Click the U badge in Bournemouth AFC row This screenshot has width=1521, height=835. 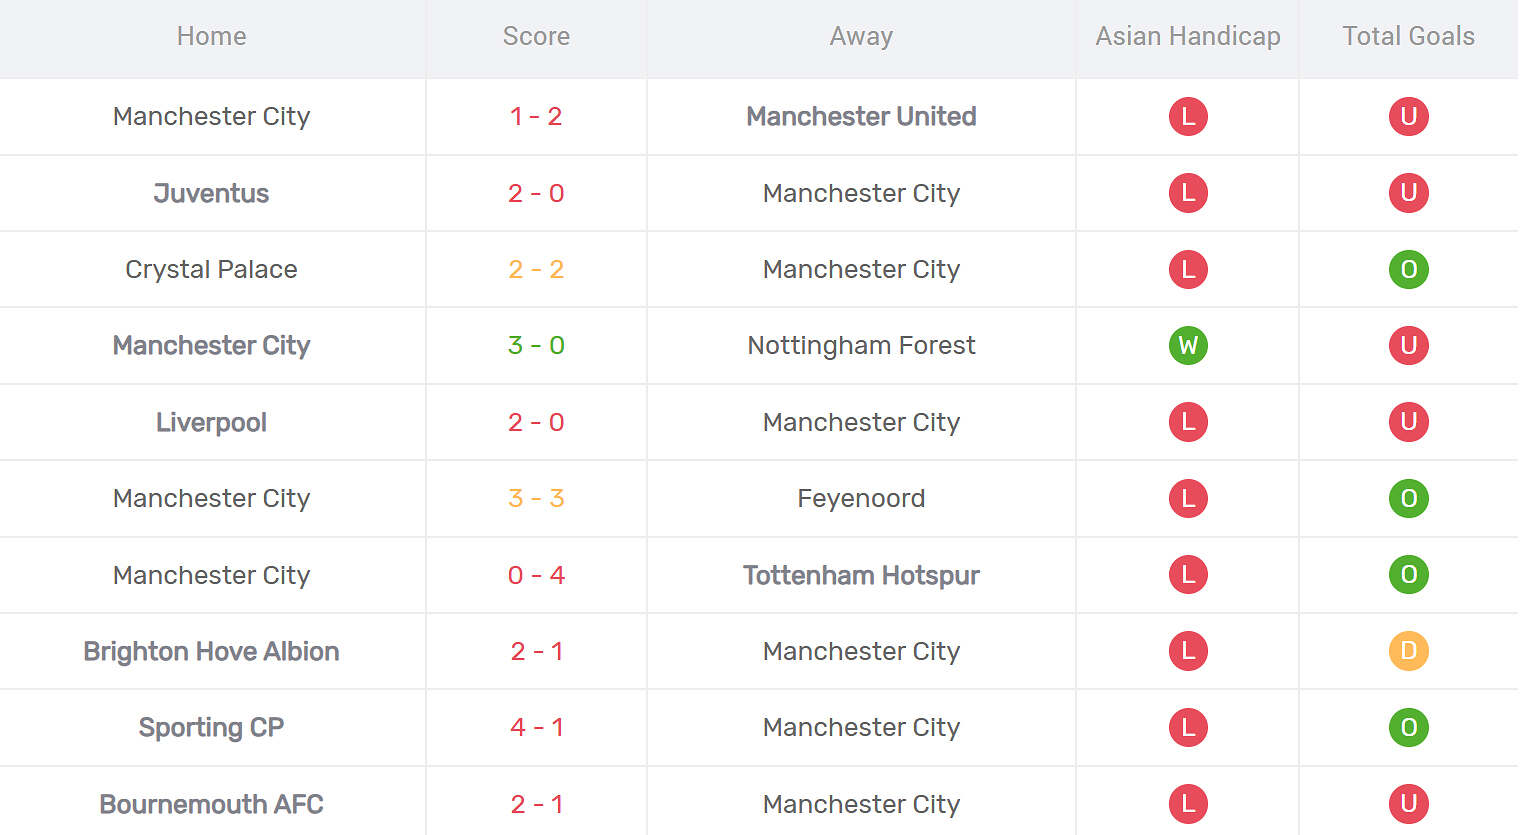pos(1408,803)
